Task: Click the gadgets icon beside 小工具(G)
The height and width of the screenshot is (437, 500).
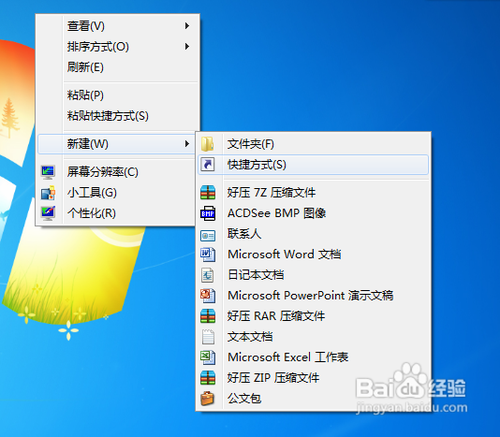Action: (48, 193)
